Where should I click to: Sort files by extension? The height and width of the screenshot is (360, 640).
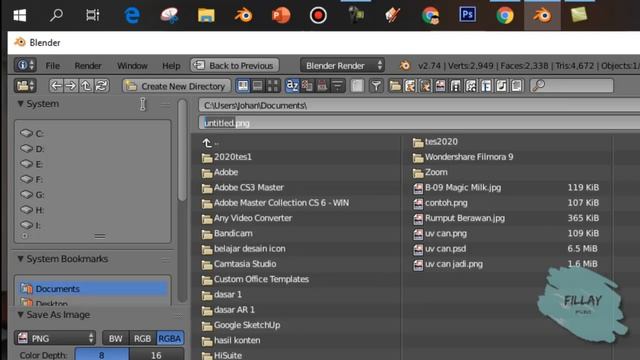[x=307, y=86]
